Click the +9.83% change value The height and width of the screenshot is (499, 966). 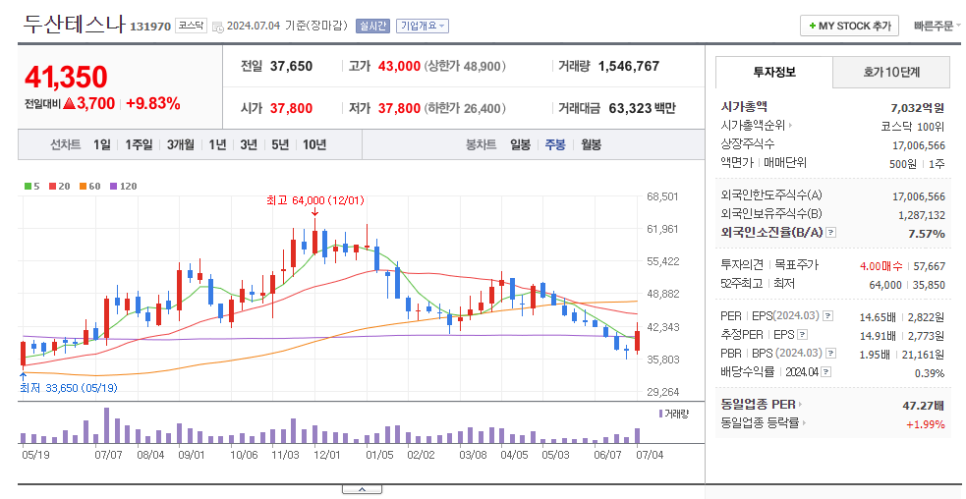pyautogui.click(x=153, y=103)
